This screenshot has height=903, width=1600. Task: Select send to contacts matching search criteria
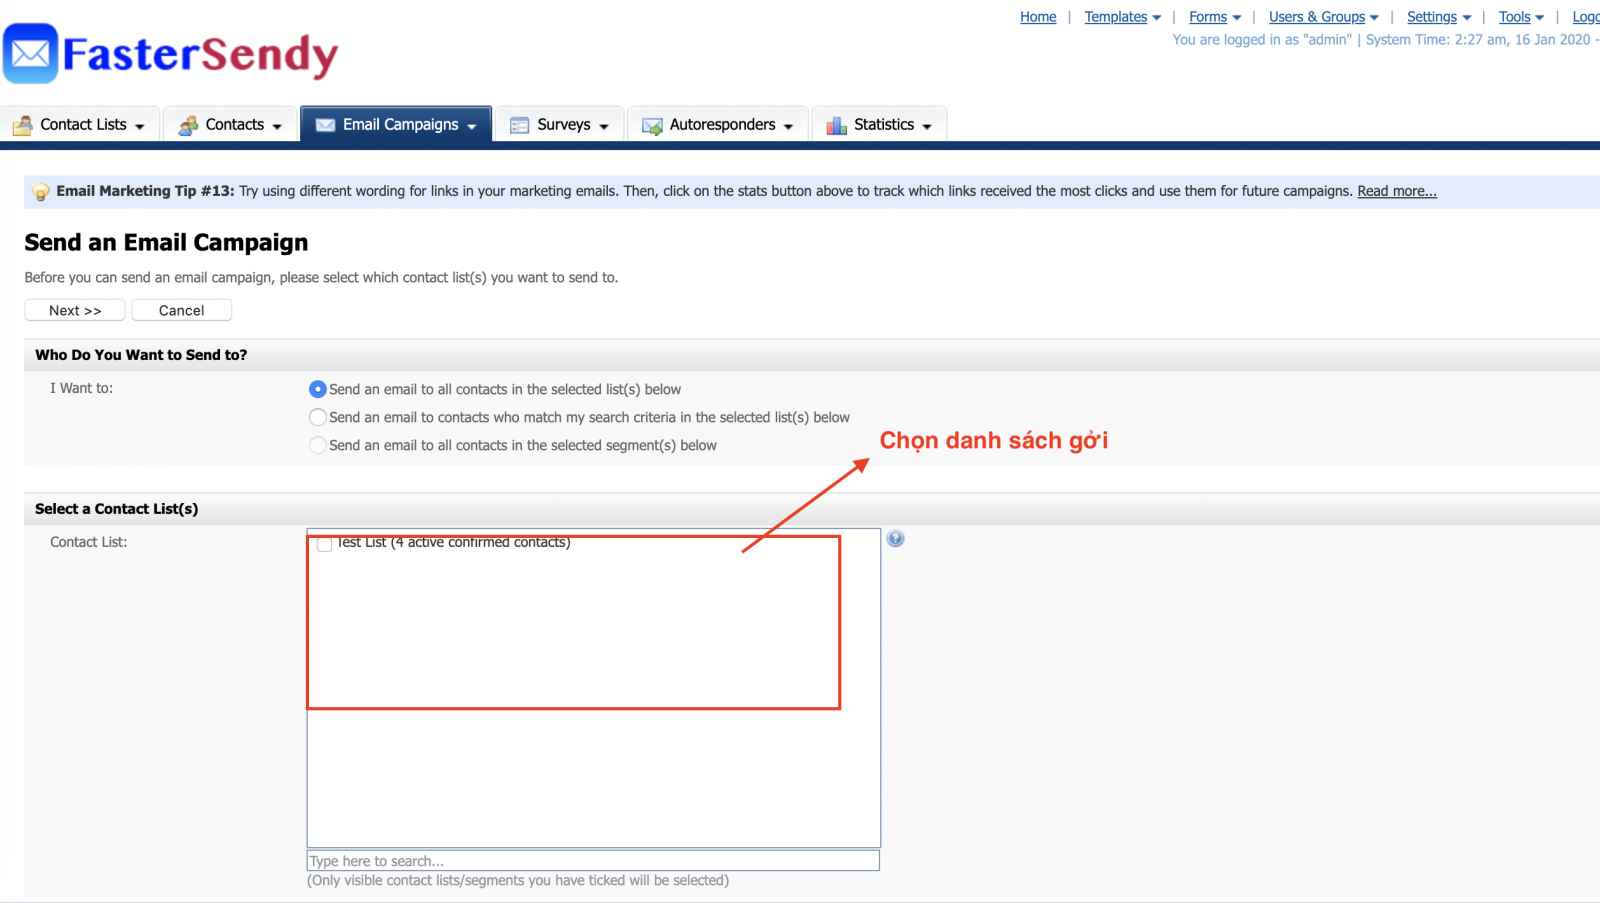(318, 417)
